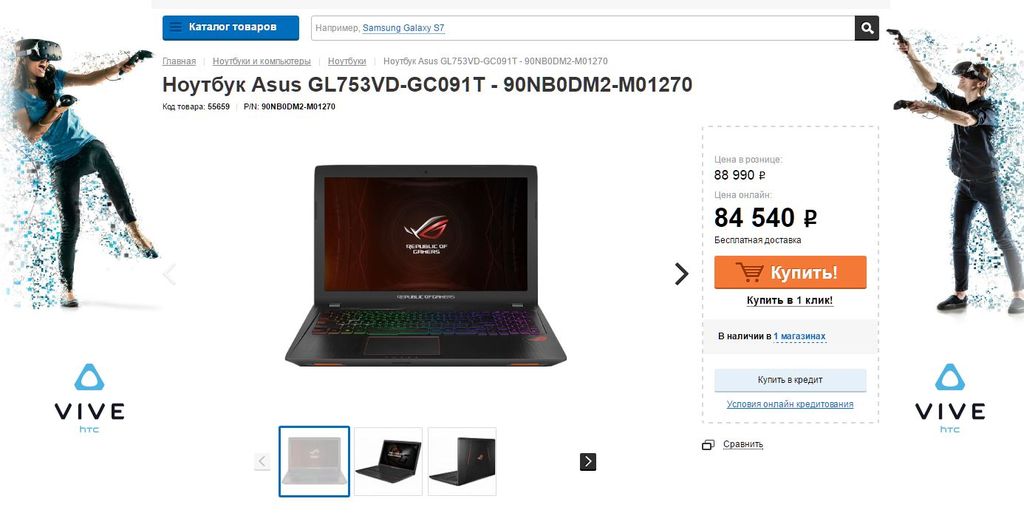Screen dimensions: 1024x527
Task: Click Купить в кредит button
Action: coord(790,380)
